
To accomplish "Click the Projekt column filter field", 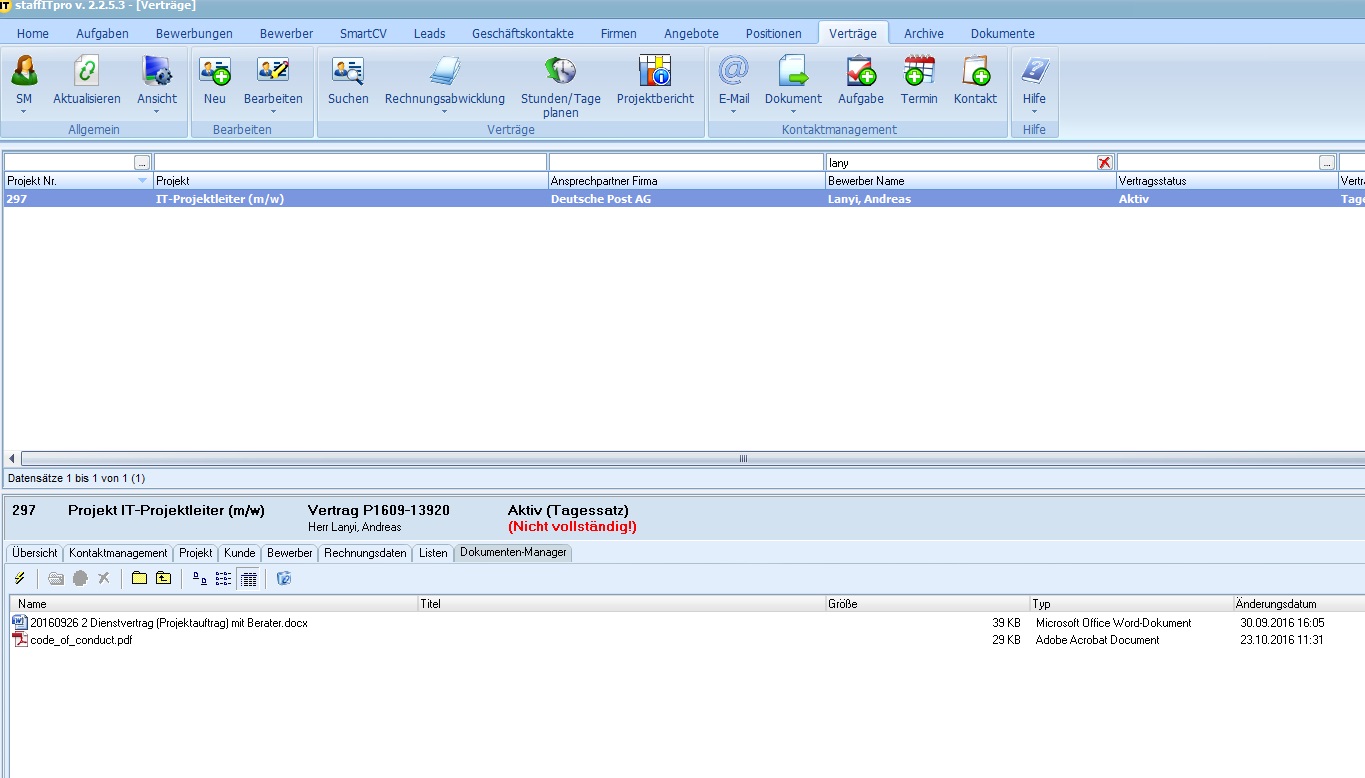I will 350,162.
